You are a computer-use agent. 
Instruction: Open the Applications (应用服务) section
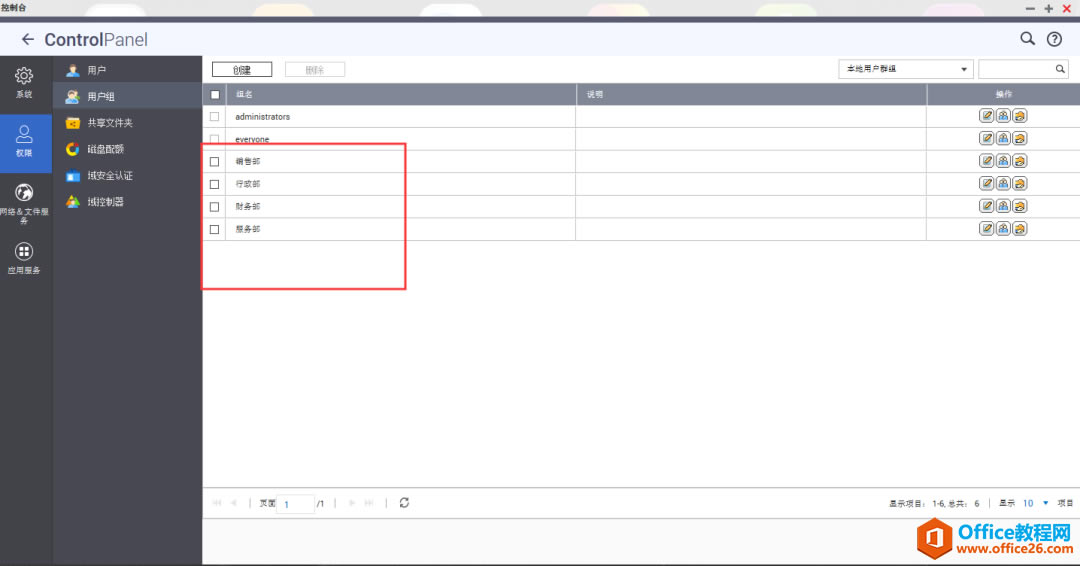pos(24,258)
